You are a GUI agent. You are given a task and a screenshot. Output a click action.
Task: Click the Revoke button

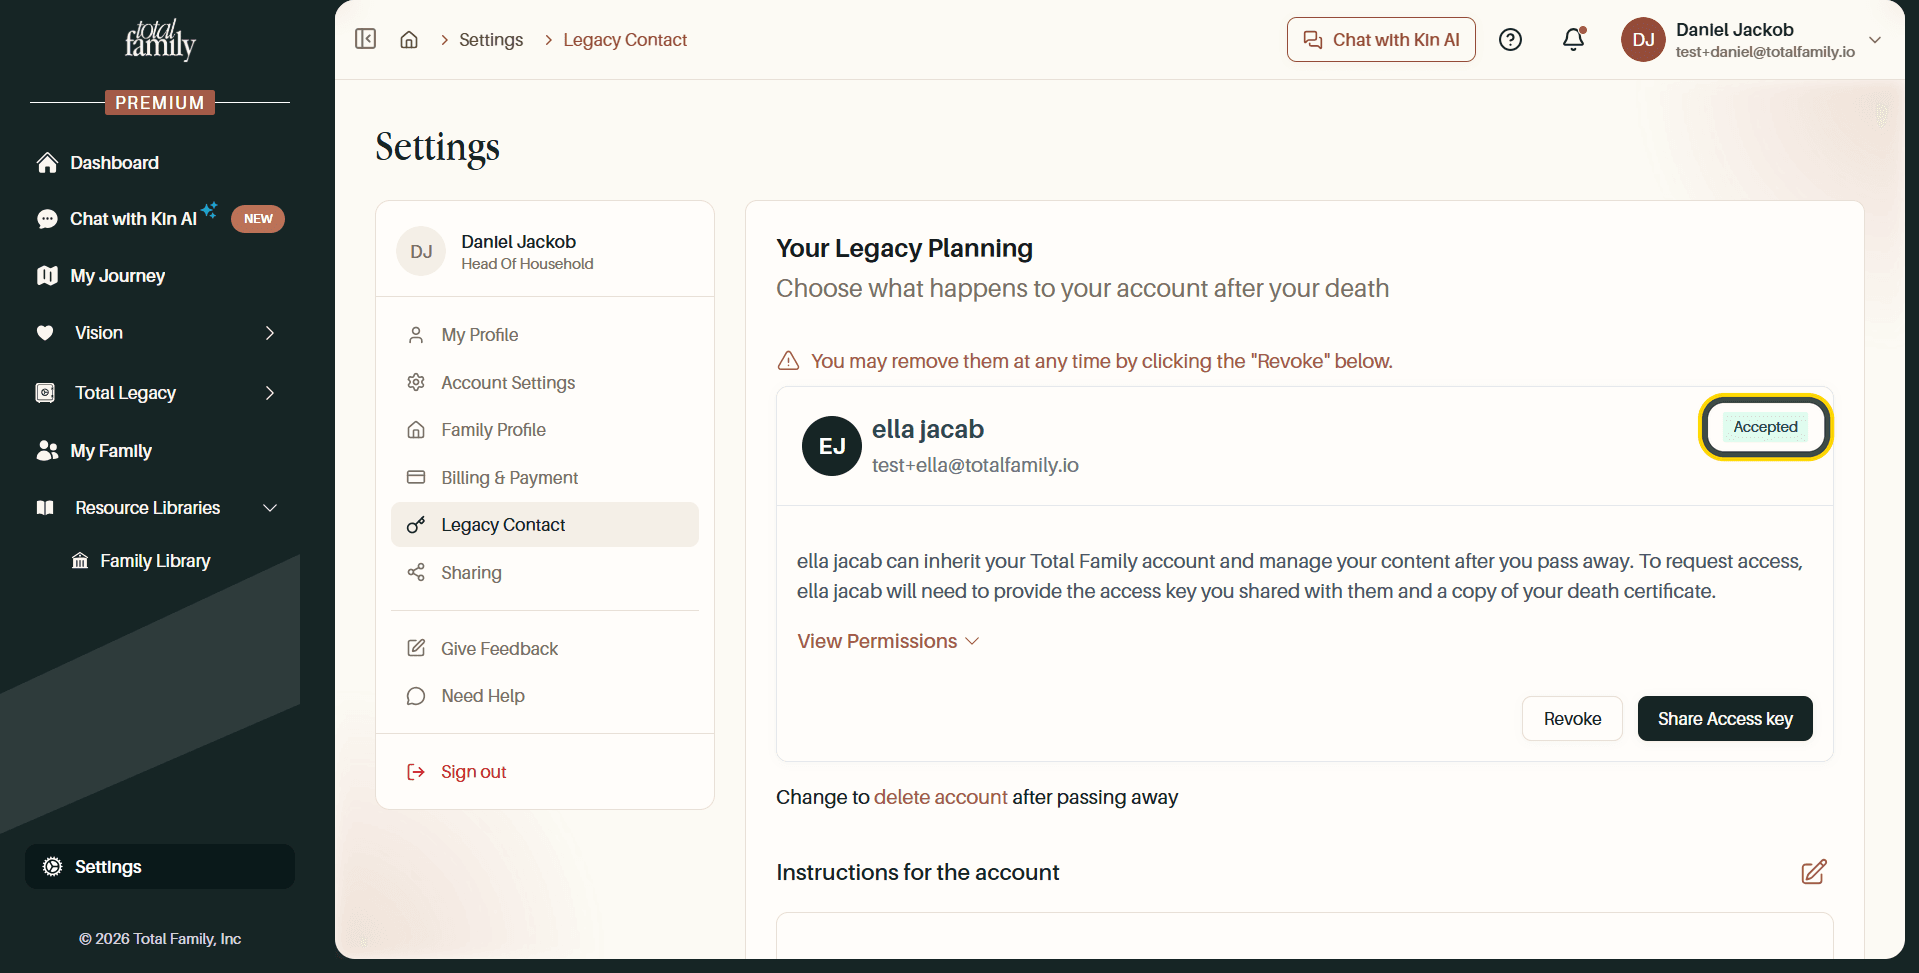point(1572,719)
